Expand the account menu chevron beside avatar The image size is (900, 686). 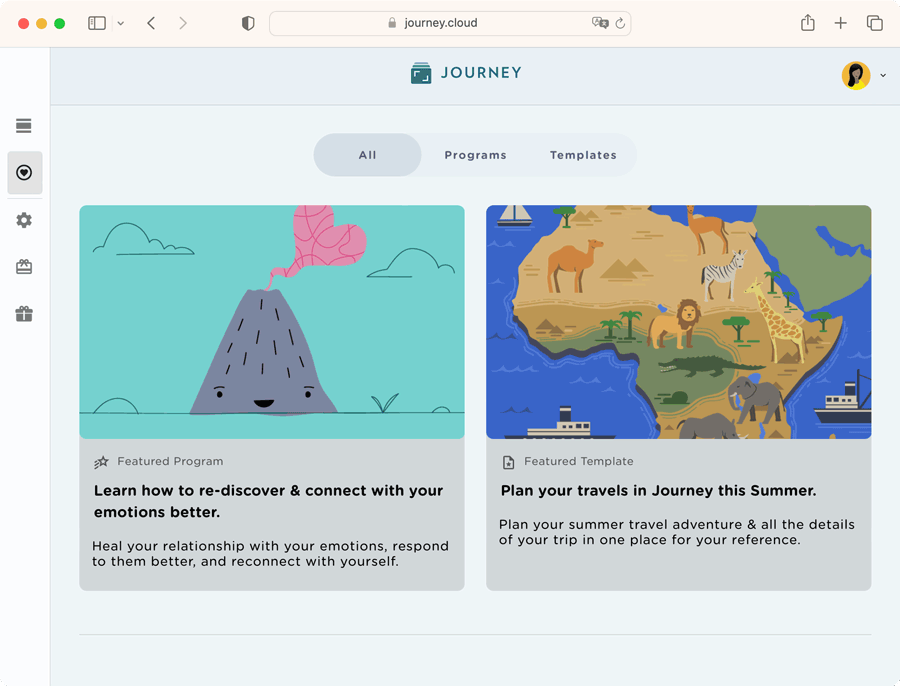[x=883, y=76]
